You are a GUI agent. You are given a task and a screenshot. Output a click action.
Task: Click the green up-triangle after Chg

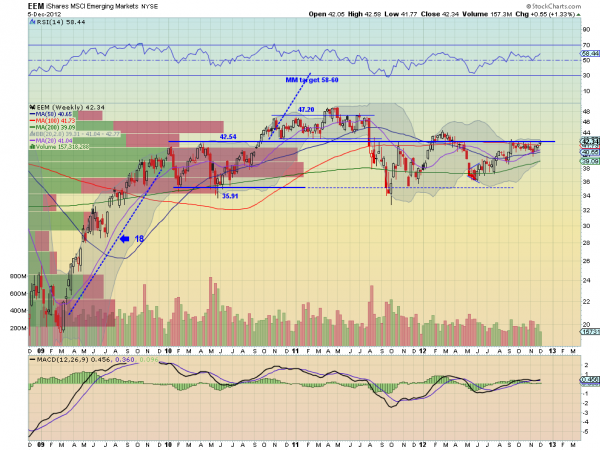579,15
